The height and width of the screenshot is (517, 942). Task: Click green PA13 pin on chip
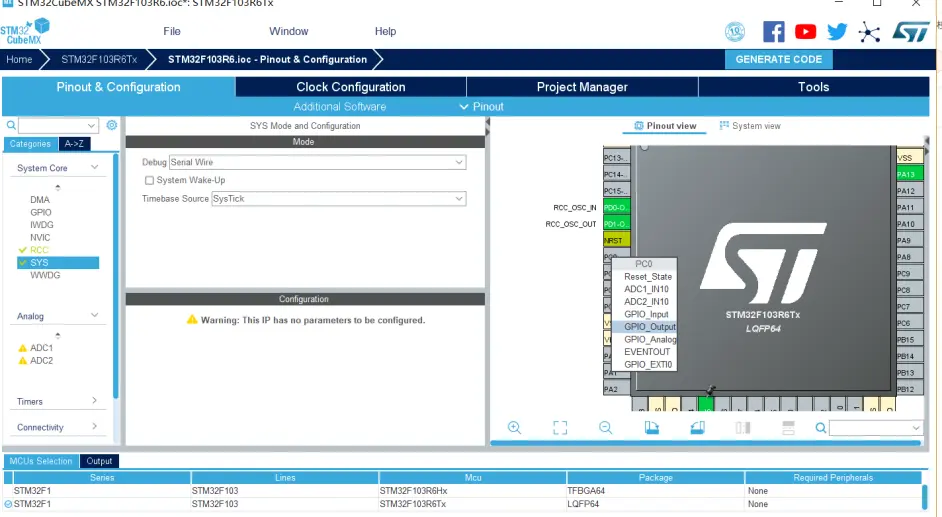click(910, 174)
